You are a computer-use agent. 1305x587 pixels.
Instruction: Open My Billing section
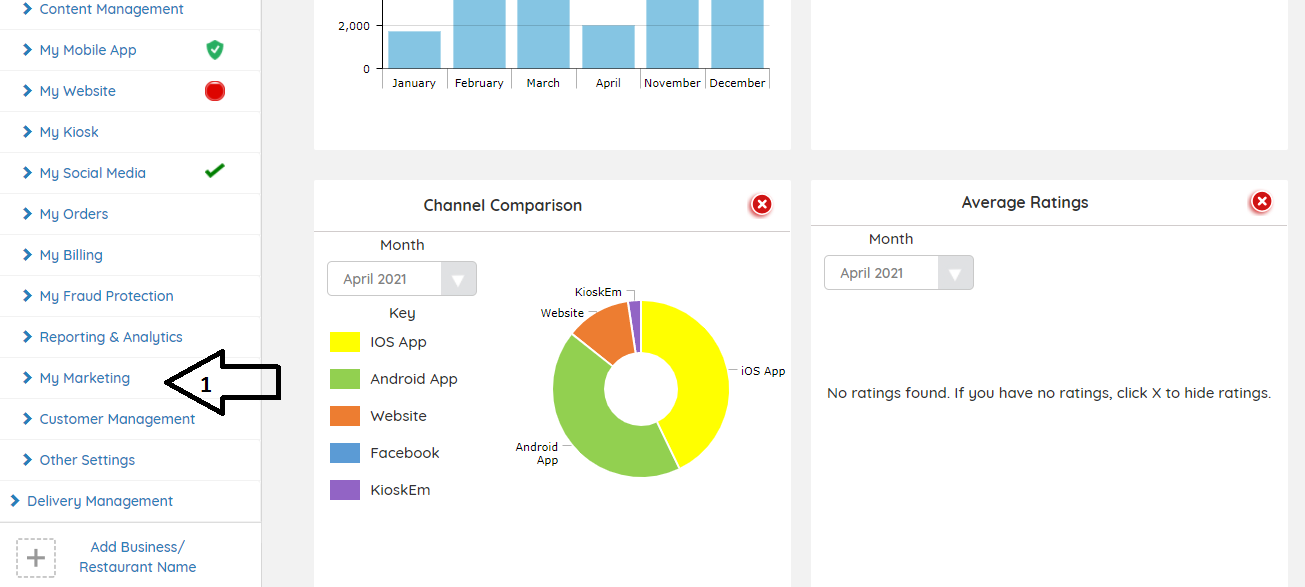(x=70, y=255)
